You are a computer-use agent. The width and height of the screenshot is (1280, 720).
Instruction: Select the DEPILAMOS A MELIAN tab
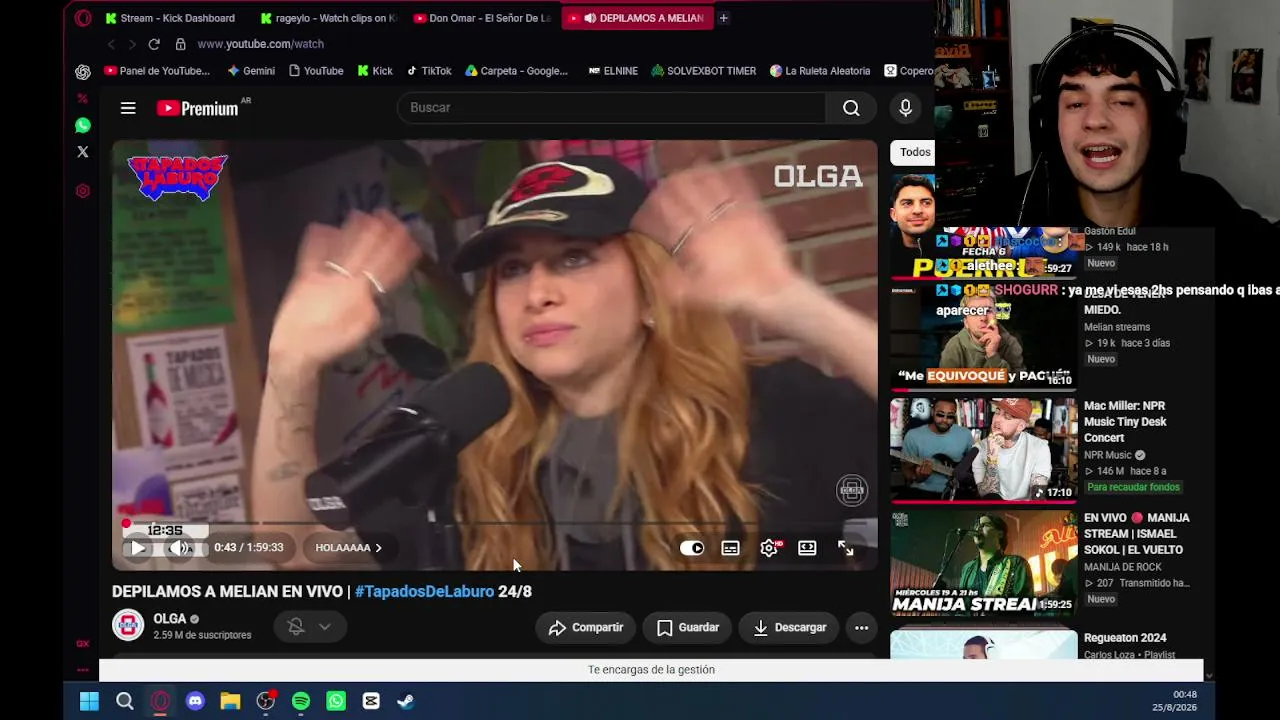point(636,18)
